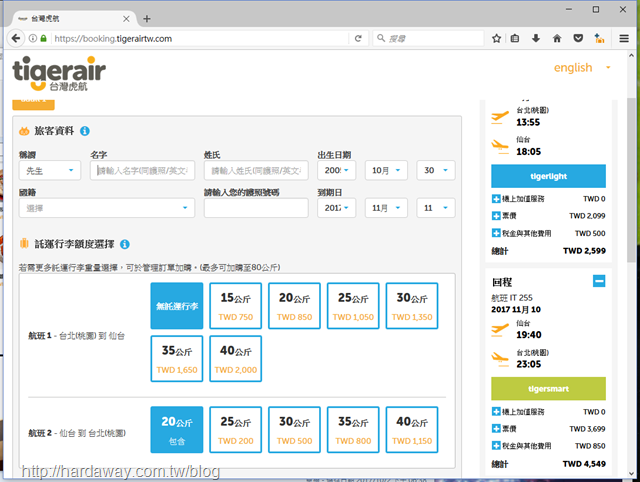Screen dimensions: 640x482
Task: Click the 名字 first name input field
Action: tap(142, 170)
